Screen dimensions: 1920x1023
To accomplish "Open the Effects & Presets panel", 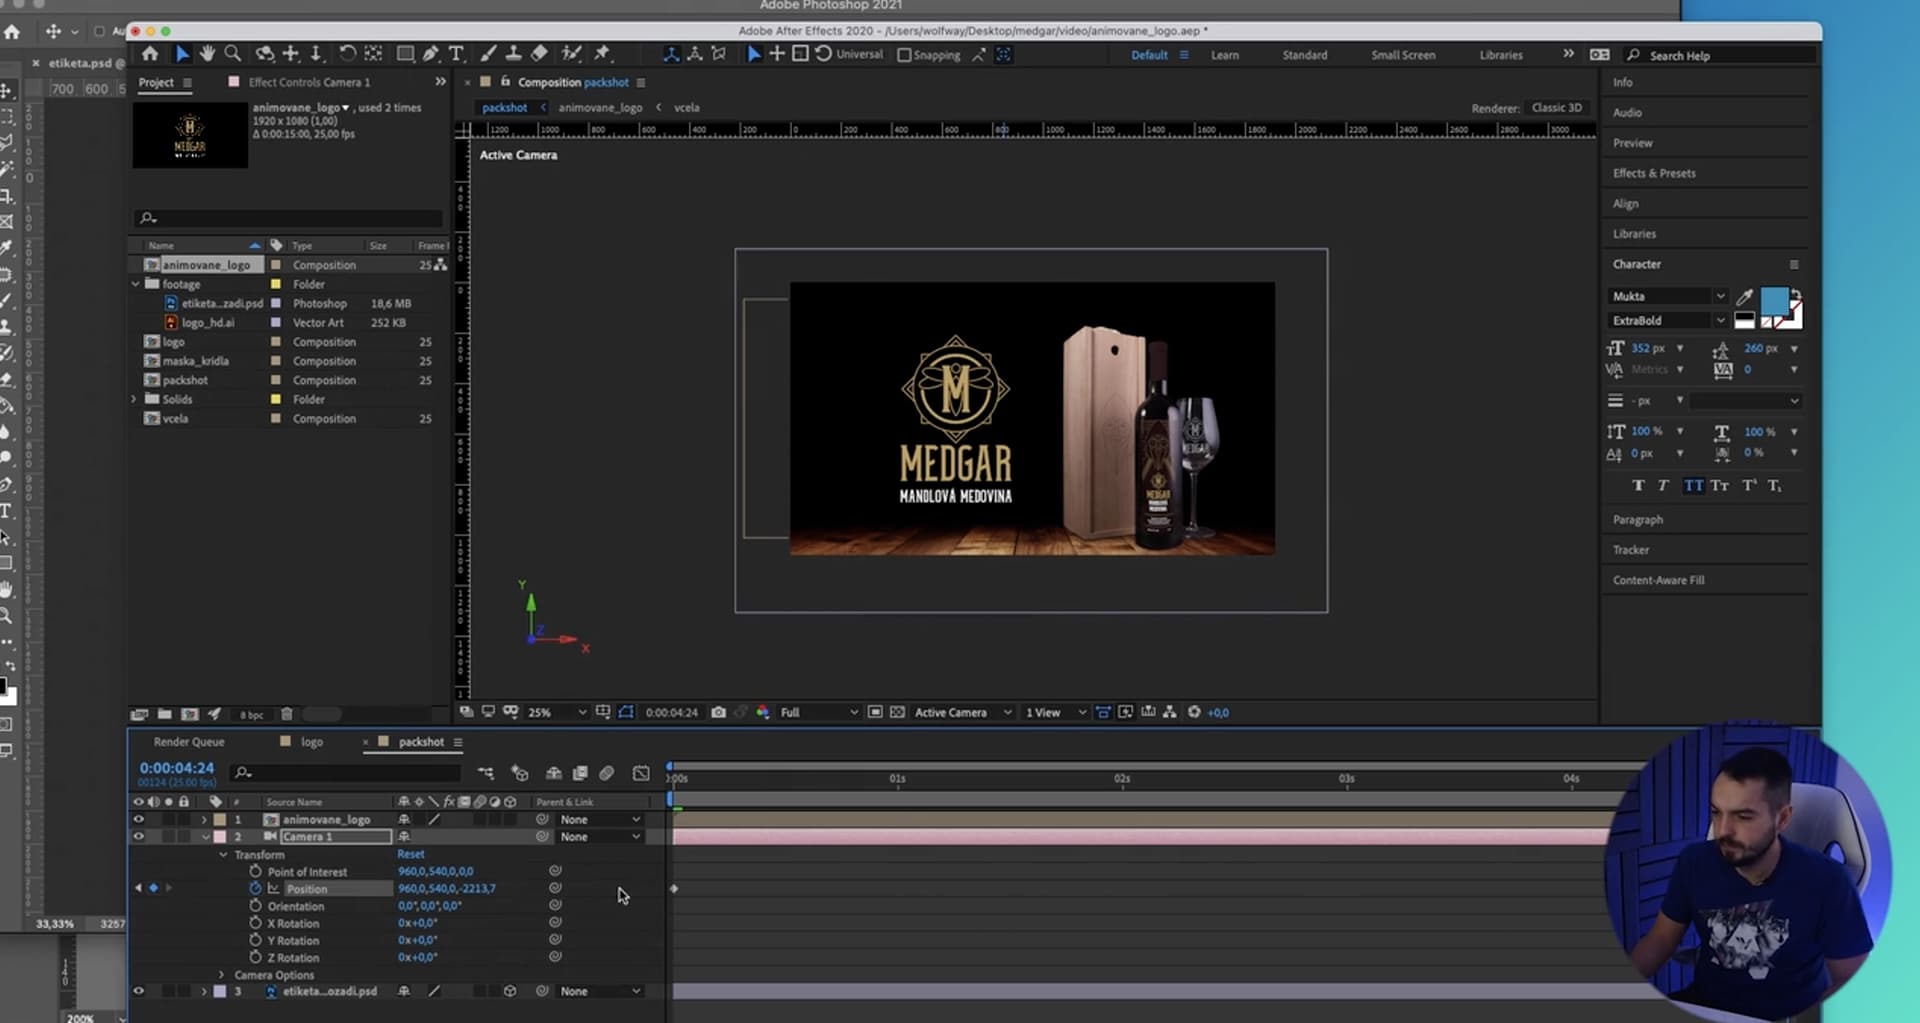I will pyautogui.click(x=1654, y=173).
